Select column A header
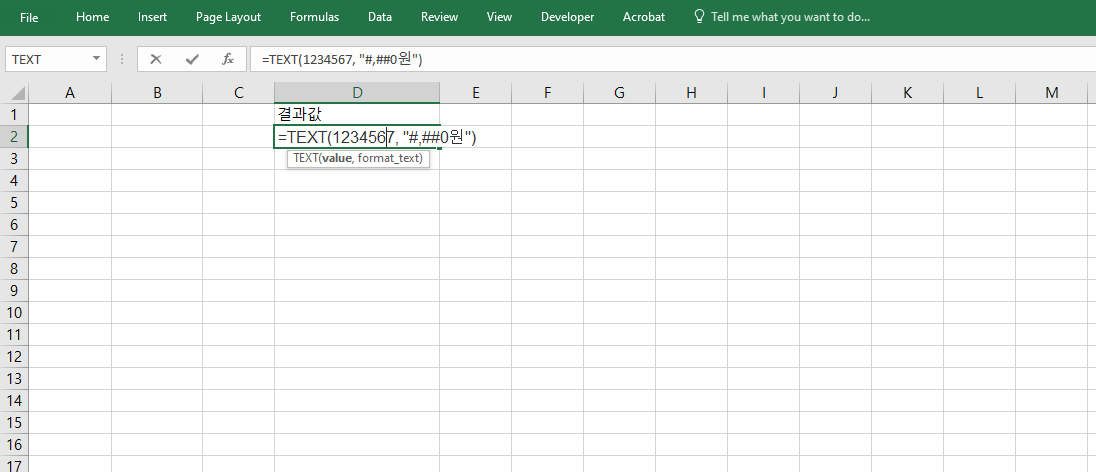This screenshot has width=1096, height=472. (70, 92)
